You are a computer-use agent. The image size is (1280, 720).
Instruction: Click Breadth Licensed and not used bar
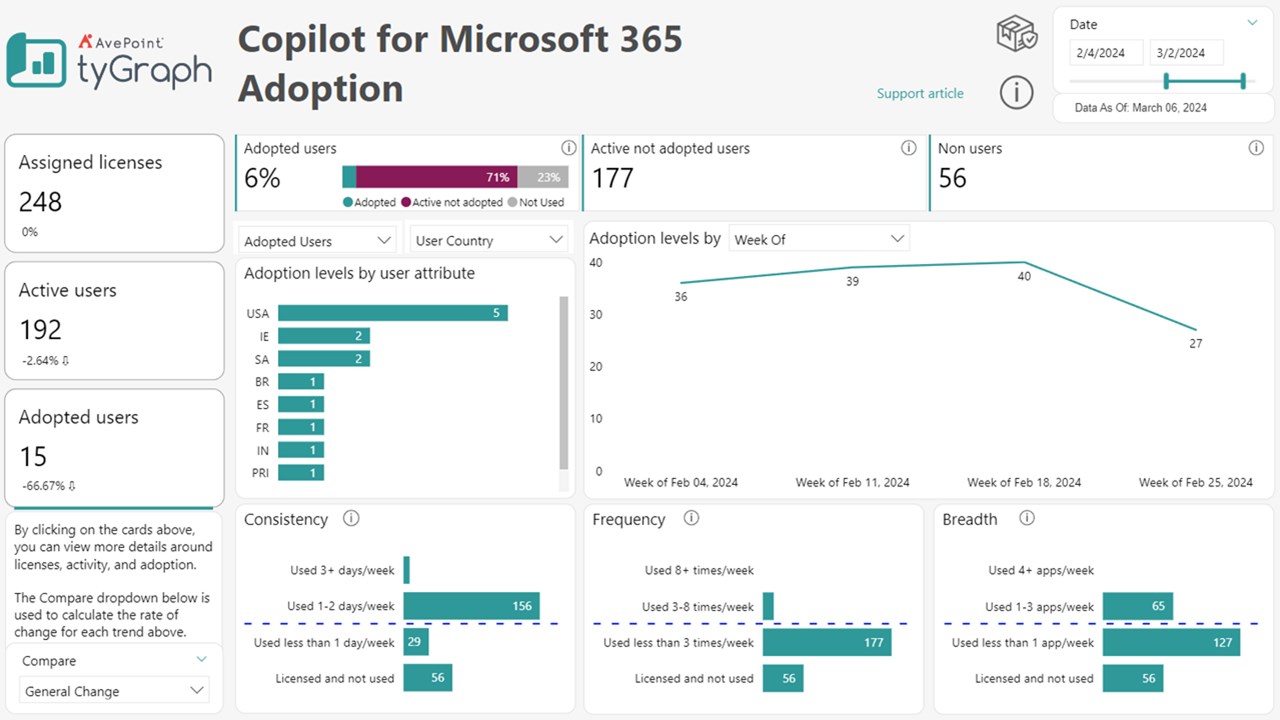coord(1133,678)
